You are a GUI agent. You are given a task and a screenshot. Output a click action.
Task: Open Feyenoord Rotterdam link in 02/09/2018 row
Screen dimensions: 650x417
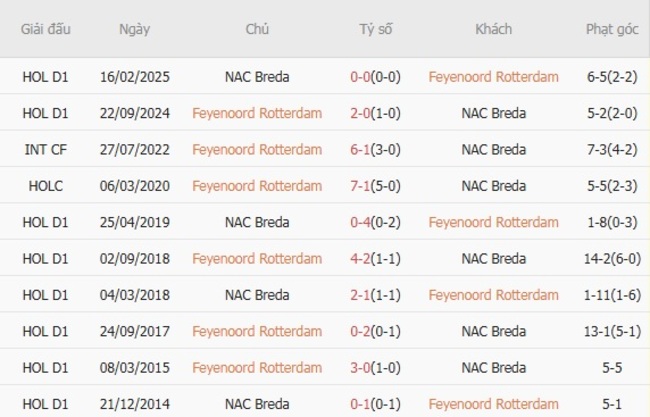pos(257,259)
